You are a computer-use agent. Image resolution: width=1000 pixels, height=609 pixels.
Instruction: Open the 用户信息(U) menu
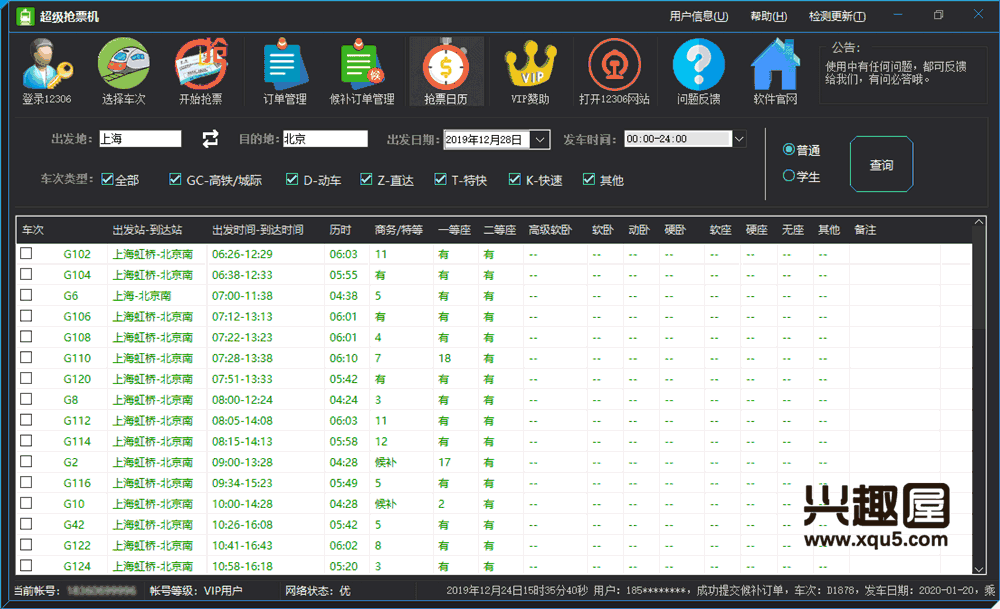(x=698, y=16)
